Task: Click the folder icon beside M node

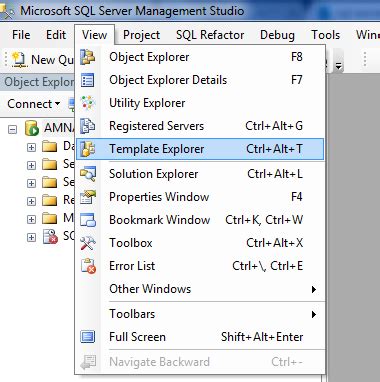Action: pos(50,219)
